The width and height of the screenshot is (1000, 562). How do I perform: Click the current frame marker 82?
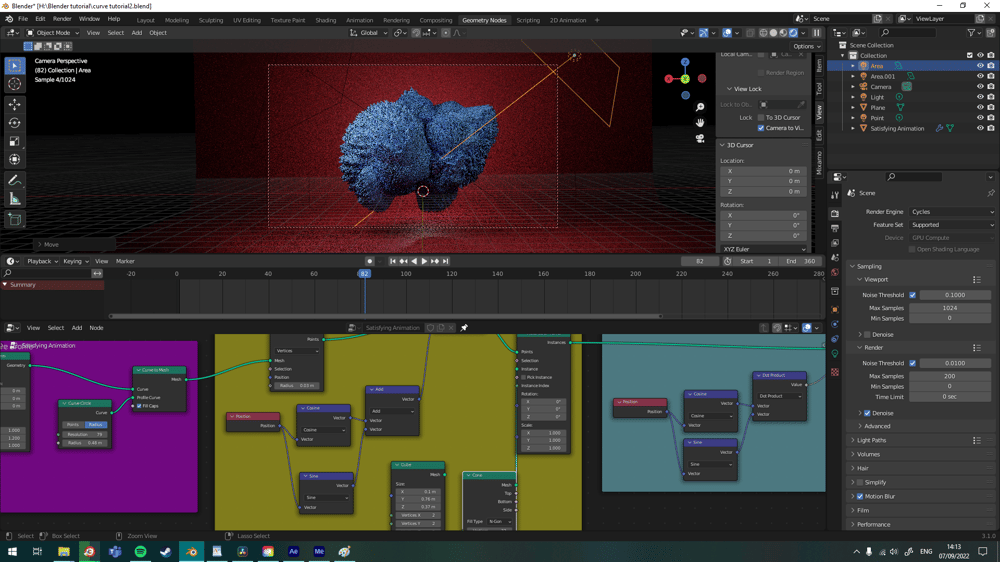(364, 273)
